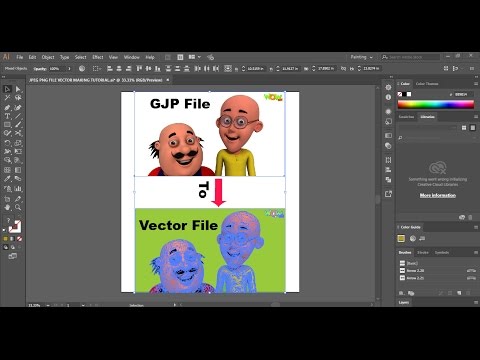Screen dimensions: 480x360
Task: Select the [Basic] brush row
Action: tap(438, 263)
